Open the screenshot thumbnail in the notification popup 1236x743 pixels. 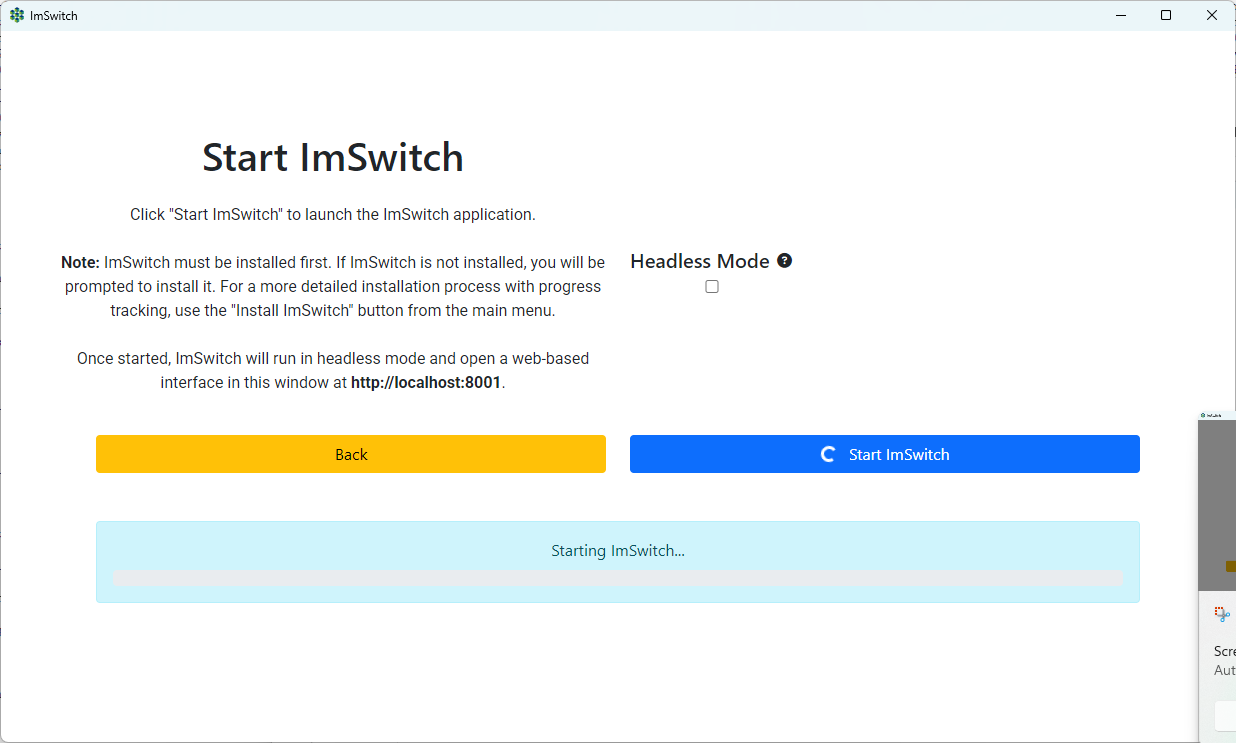pos(1218,505)
